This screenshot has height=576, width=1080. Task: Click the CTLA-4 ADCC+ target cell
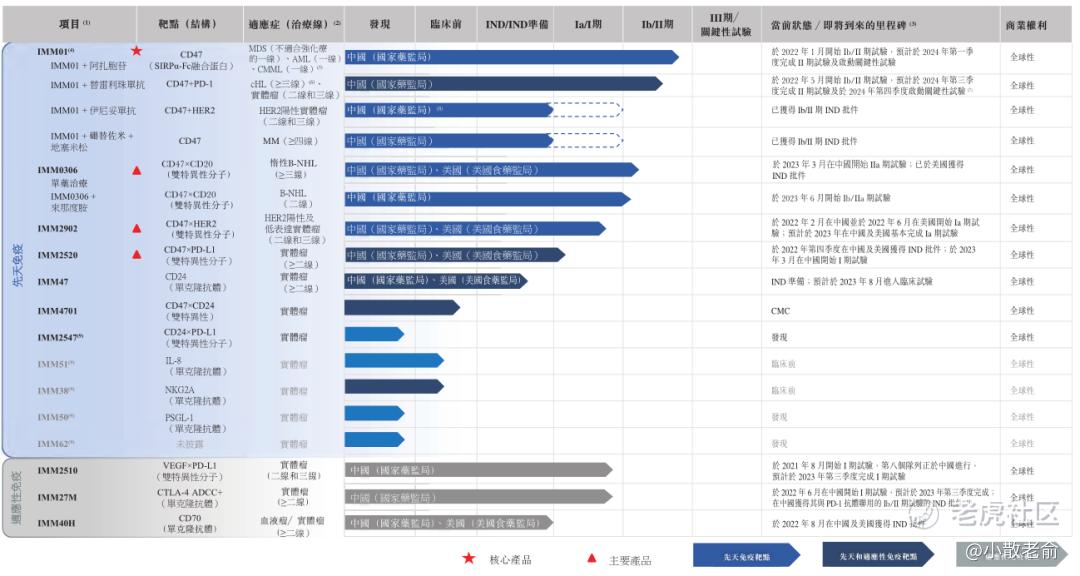[x=189, y=497]
